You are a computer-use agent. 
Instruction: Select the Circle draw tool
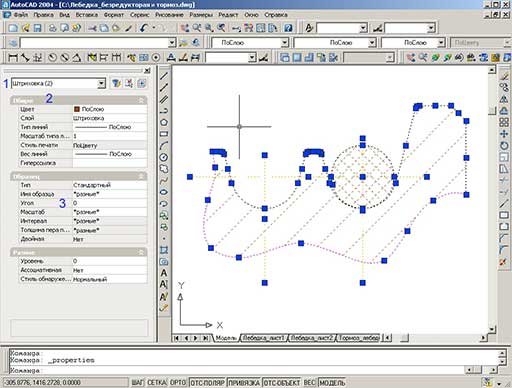(x=164, y=157)
